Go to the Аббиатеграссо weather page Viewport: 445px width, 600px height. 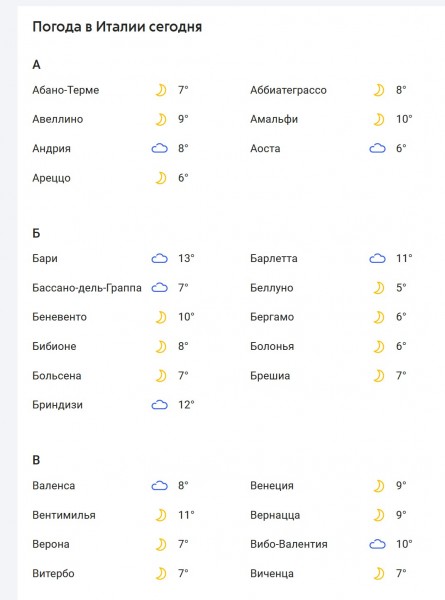coord(289,90)
